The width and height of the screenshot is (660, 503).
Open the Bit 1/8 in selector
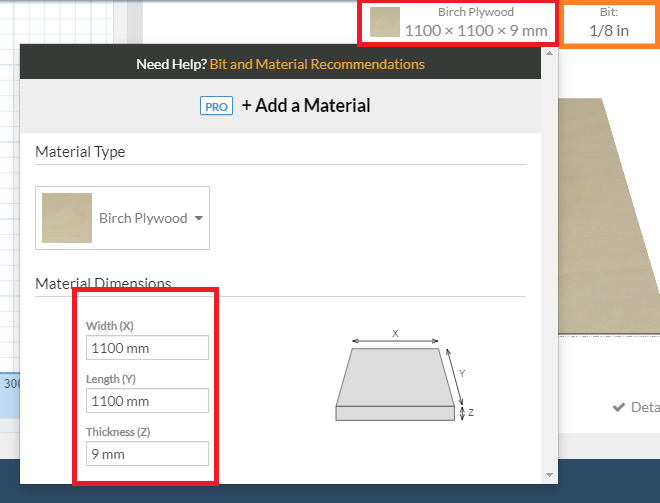pos(609,22)
